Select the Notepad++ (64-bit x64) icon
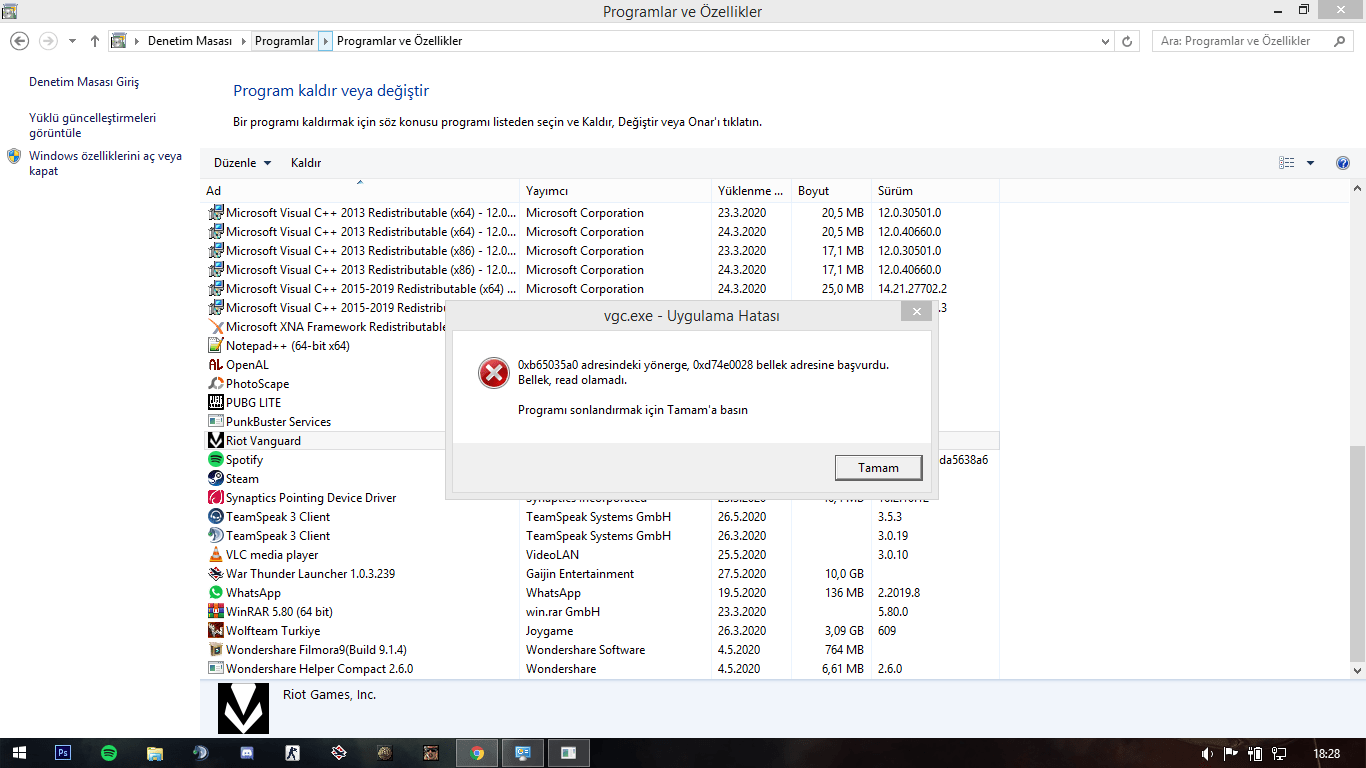Screen dimensions: 1366x768 (215, 346)
